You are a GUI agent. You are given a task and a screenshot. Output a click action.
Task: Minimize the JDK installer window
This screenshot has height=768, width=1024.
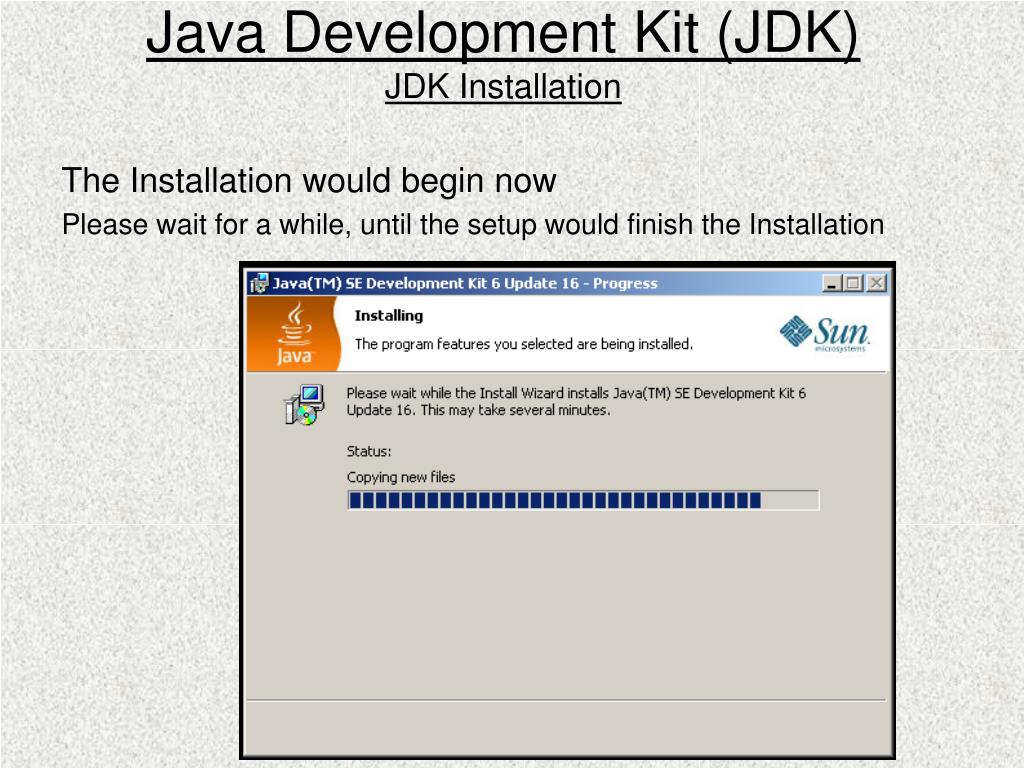coord(831,283)
